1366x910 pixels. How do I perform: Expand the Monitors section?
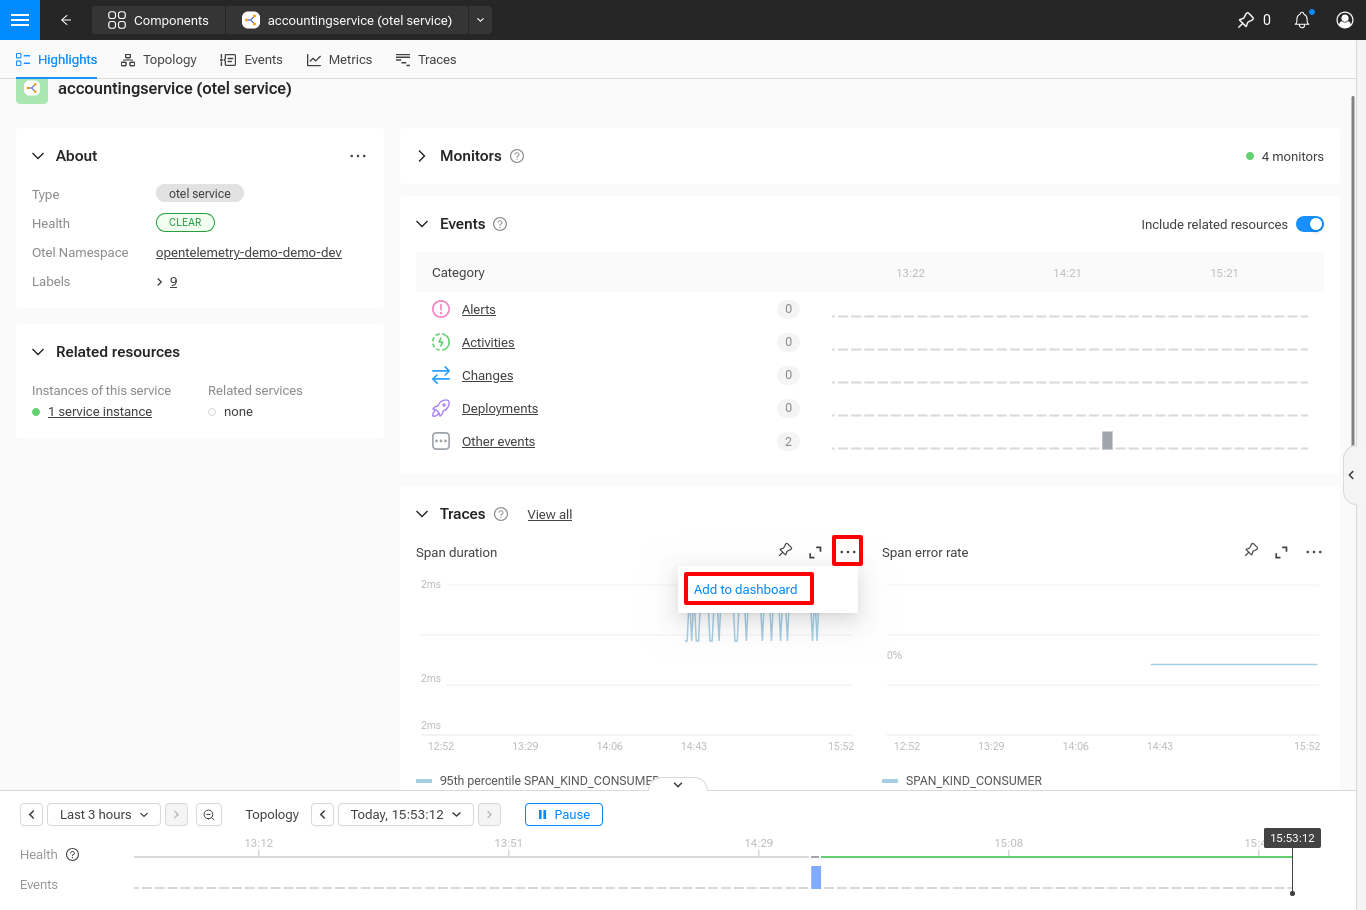click(x=421, y=156)
